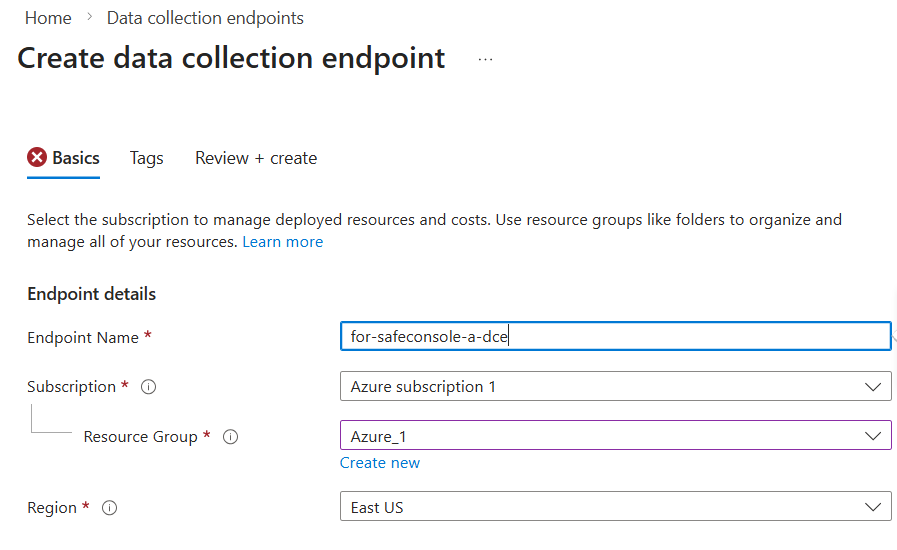The height and width of the screenshot is (550, 897).
Task: Open the Region dropdown showing East US
Action: [616, 507]
